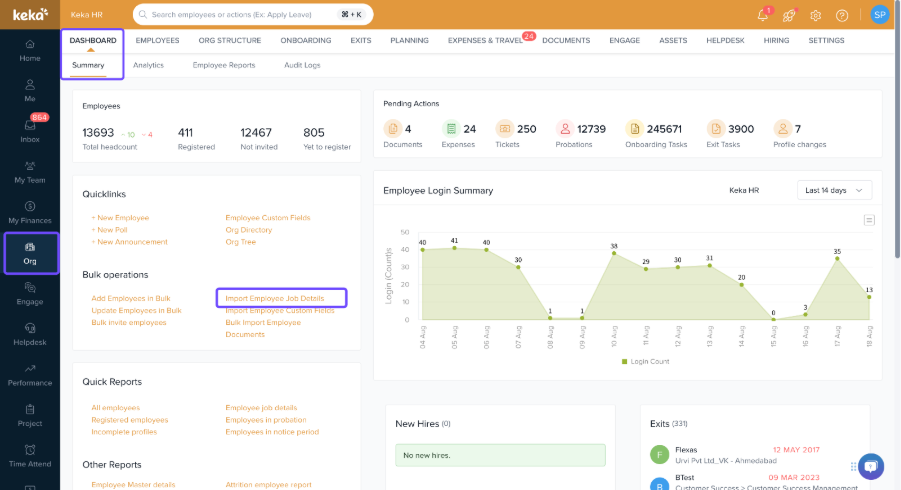Open pending Profile changes icon

(x=782, y=128)
